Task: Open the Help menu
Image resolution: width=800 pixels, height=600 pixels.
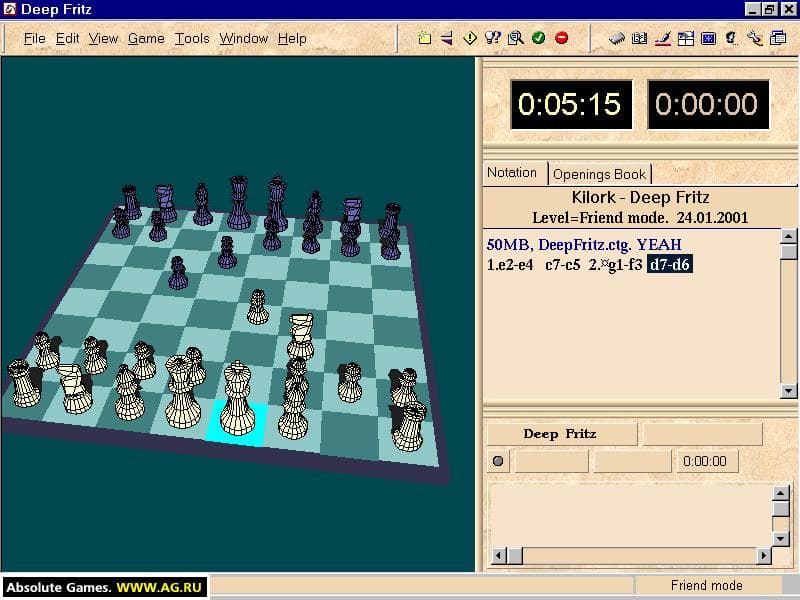Action: tap(292, 38)
